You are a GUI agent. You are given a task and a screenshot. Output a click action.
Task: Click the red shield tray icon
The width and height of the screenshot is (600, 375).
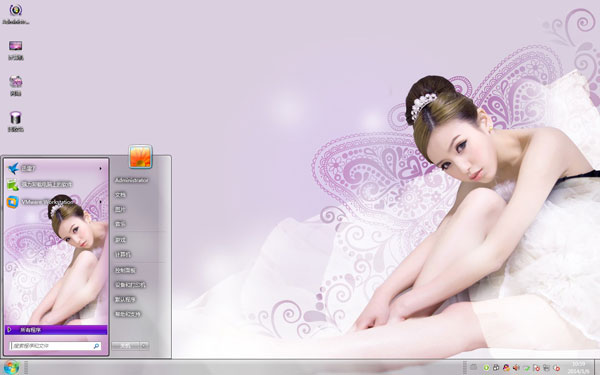(x=556, y=368)
